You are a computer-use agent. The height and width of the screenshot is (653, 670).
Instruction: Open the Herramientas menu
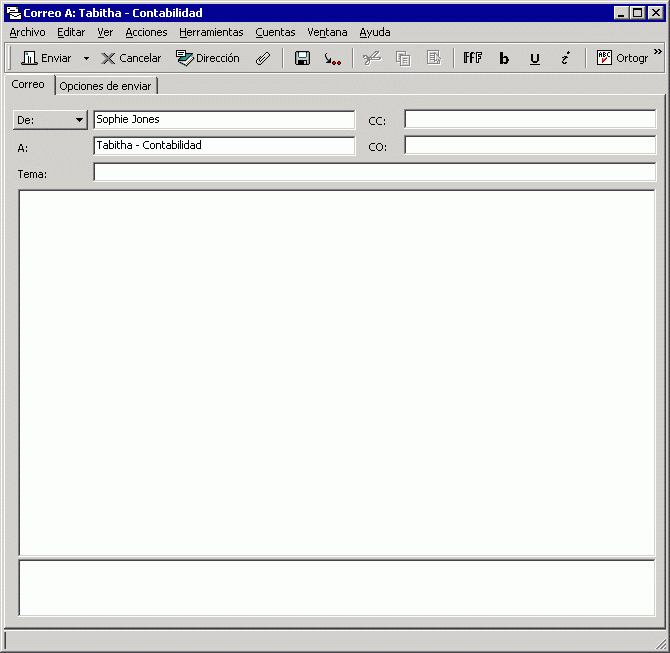coord(211,32)
